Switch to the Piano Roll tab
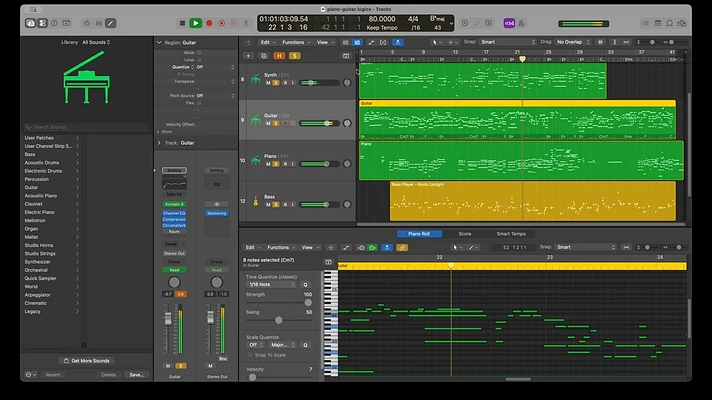Image resolution: width=712 pixels, height=400 pixels. tap(419, 234)
